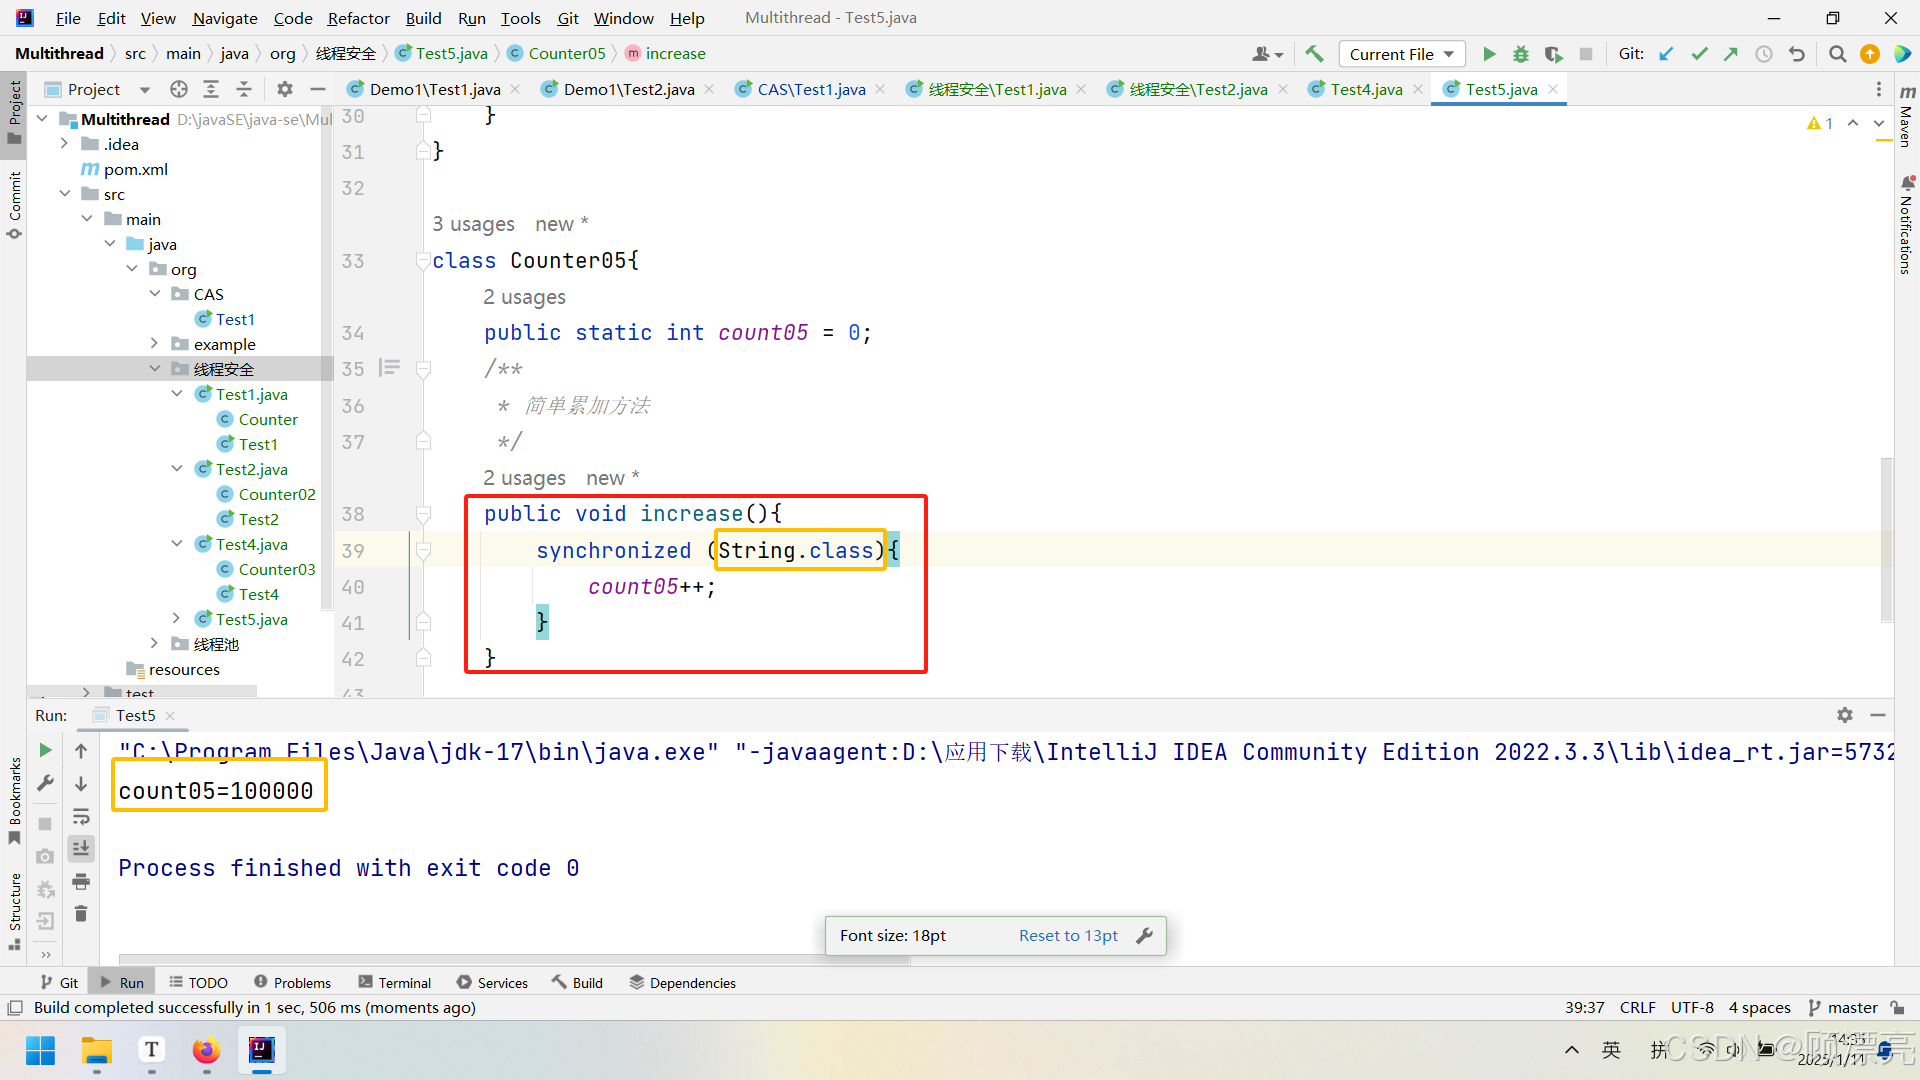Click the Build hammer icon
This screenshot has width=1920, height=1080.
(x=1314, y=54)
